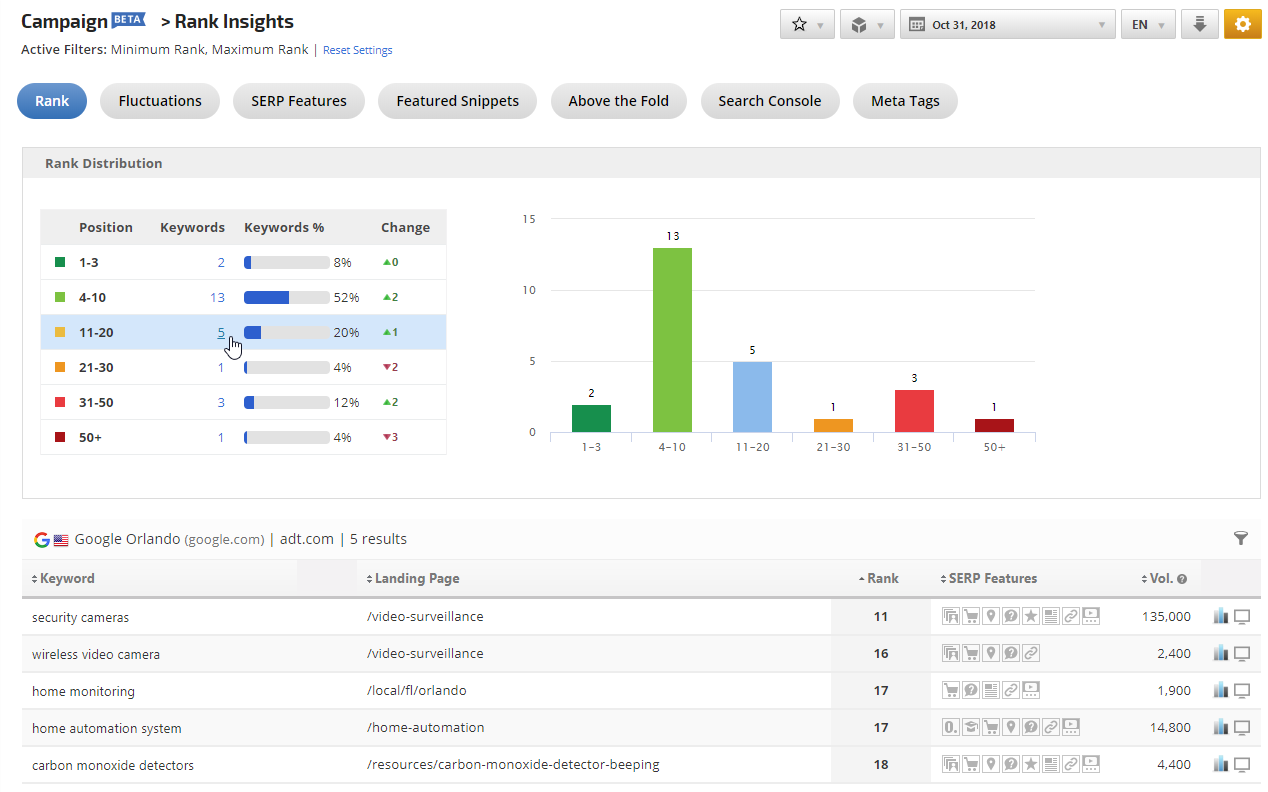Click bar chart icon for carbon monoxide detectors

[1220, 765]
